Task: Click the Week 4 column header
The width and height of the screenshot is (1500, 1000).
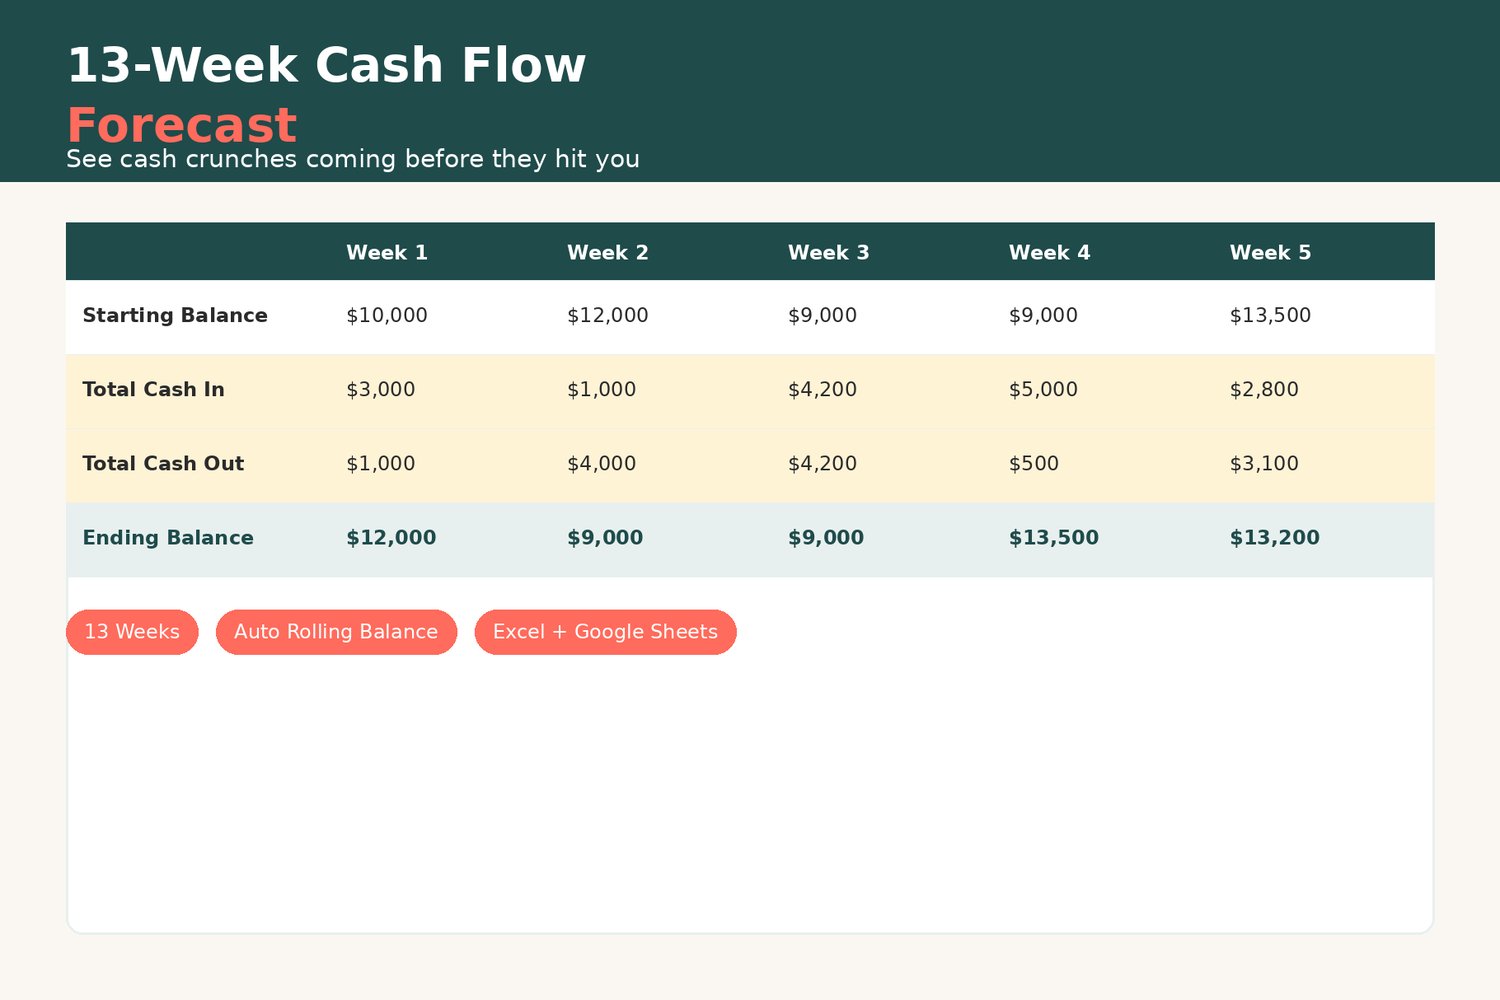Action: point(1050,253)
